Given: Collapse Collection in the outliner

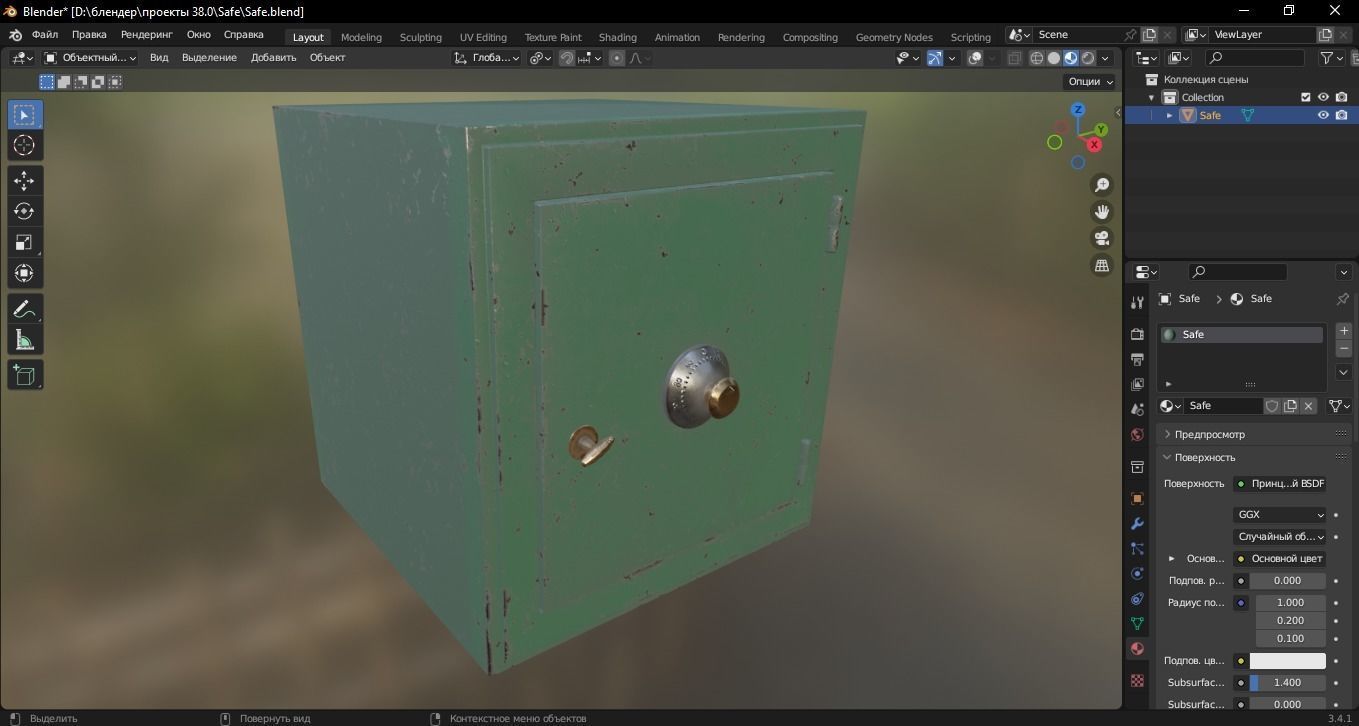Looking at the screenshot, I should [1151, 97].
